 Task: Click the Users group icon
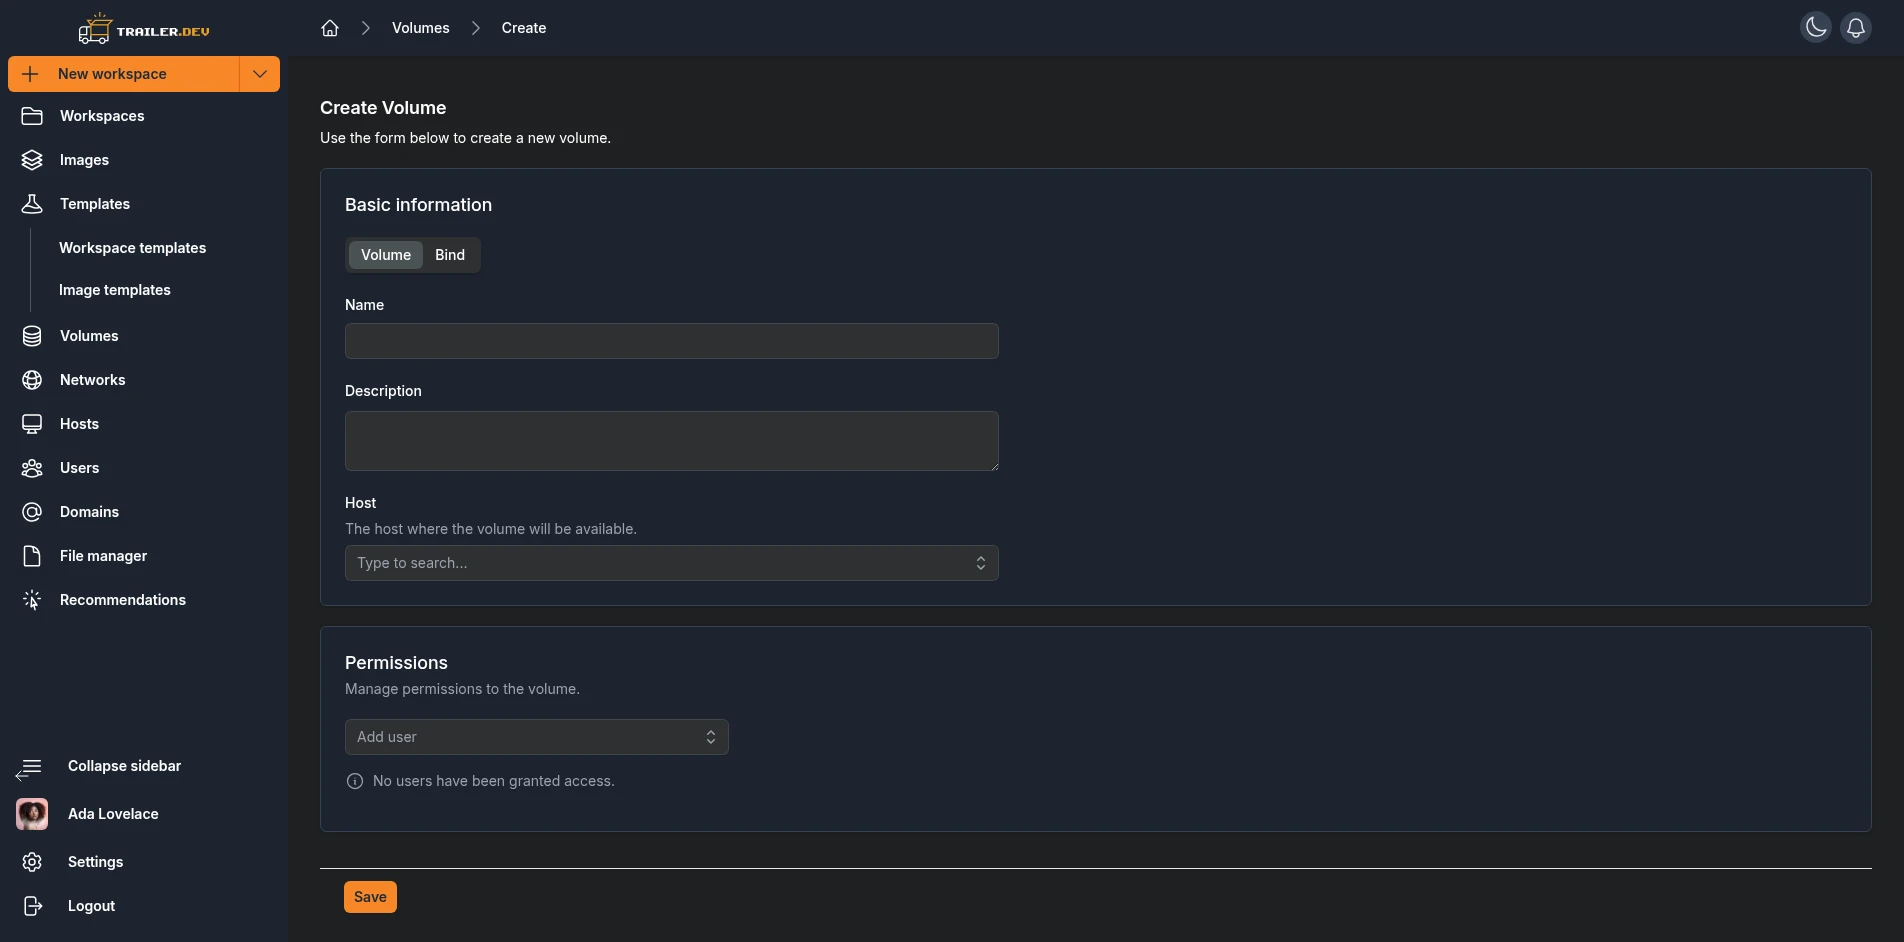32,468
